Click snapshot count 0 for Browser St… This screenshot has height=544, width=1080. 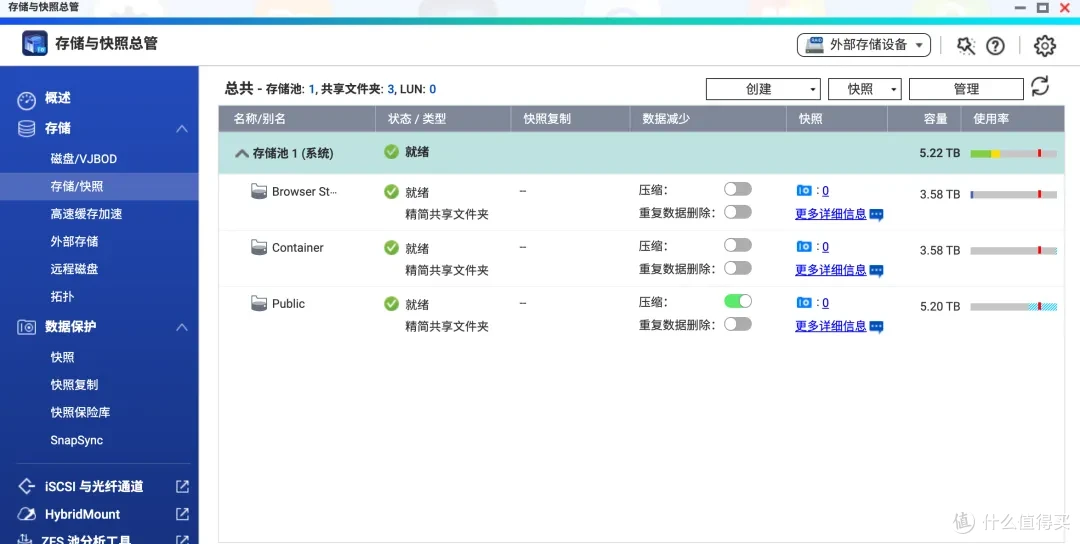[825, 191]
